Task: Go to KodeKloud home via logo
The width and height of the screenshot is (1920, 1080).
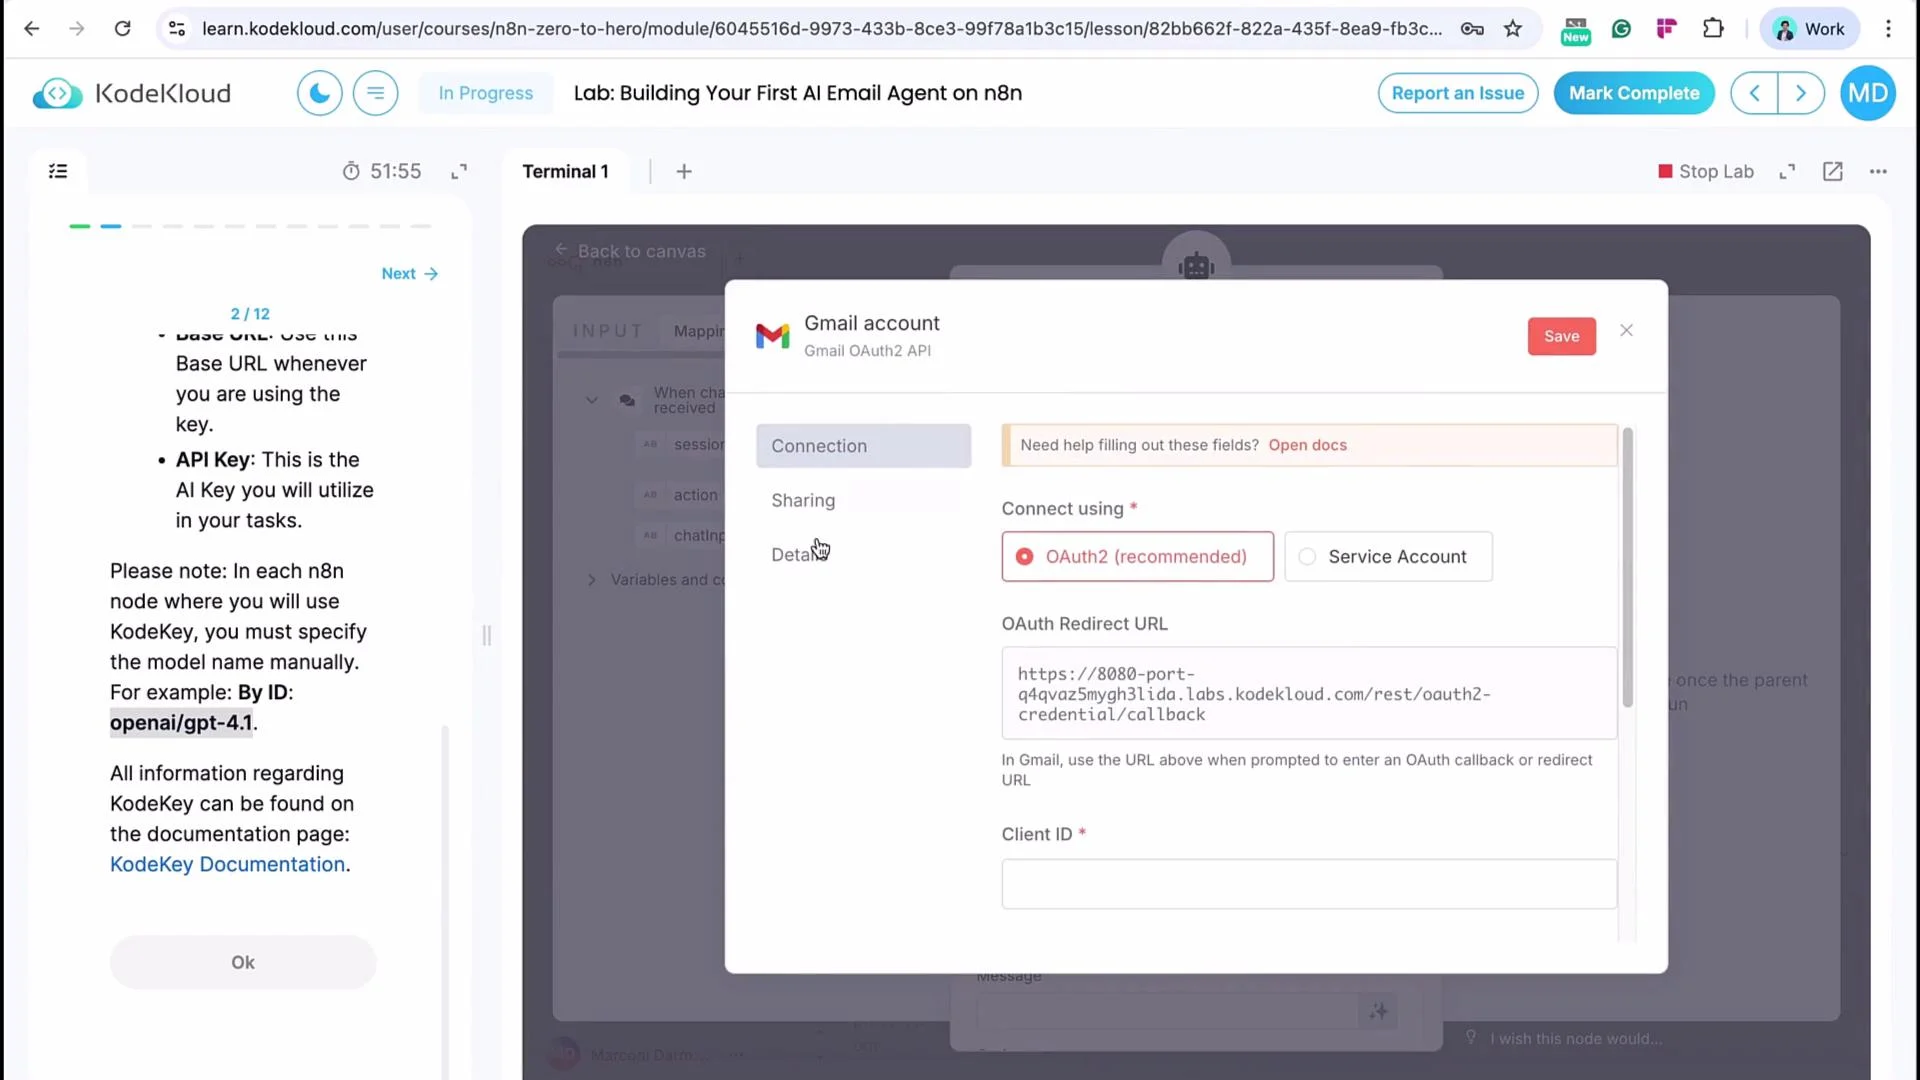Action: point(131,93)
